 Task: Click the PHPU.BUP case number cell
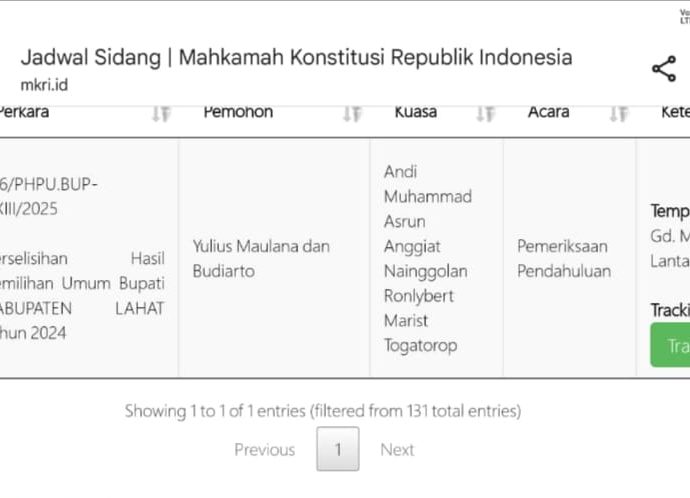50,196
